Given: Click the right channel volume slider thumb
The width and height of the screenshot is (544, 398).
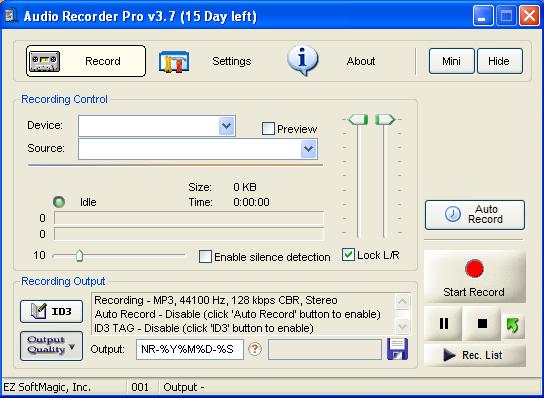Looking at the screenshot, I should (385, 119).
